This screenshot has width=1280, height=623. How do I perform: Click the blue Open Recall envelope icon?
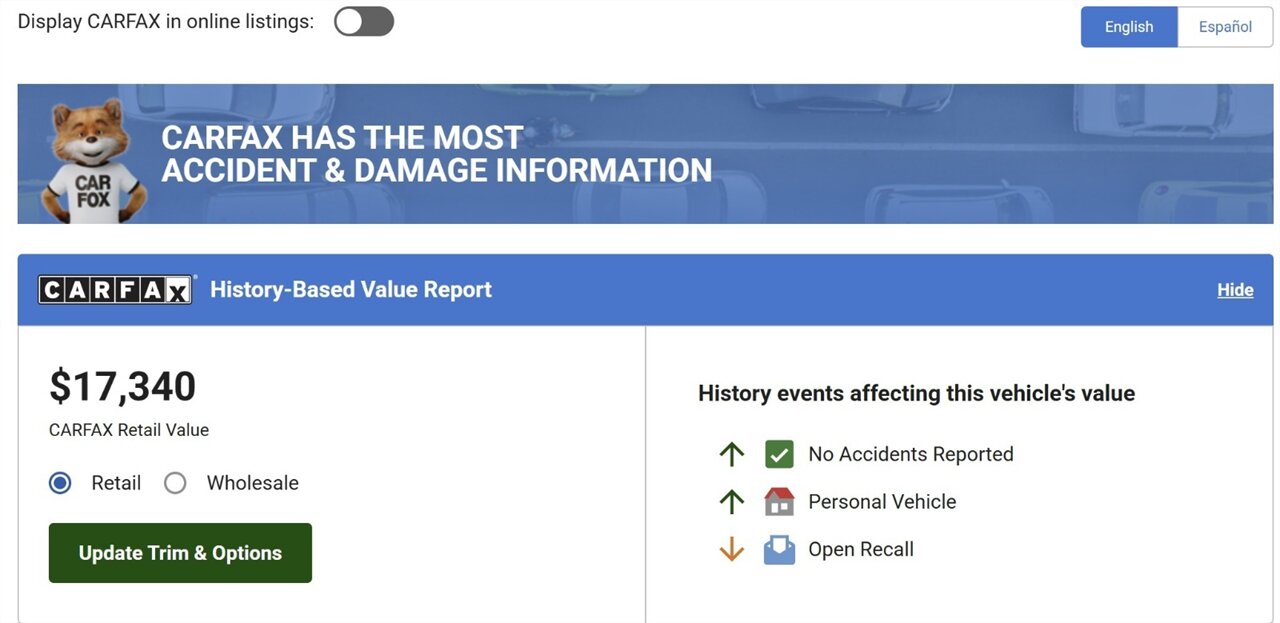point(779,550)
